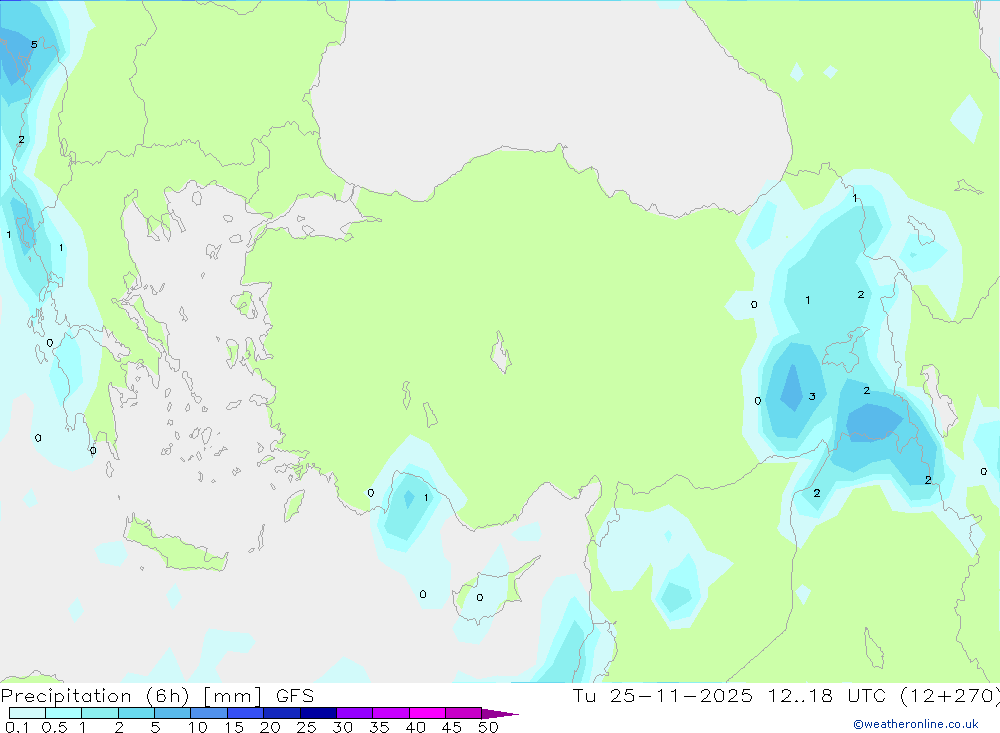Image resolution: width=1000 pixels, height=733 pixels.
Task: Select the 2–5 mm legend color swatch
Action: pos(136,713)
